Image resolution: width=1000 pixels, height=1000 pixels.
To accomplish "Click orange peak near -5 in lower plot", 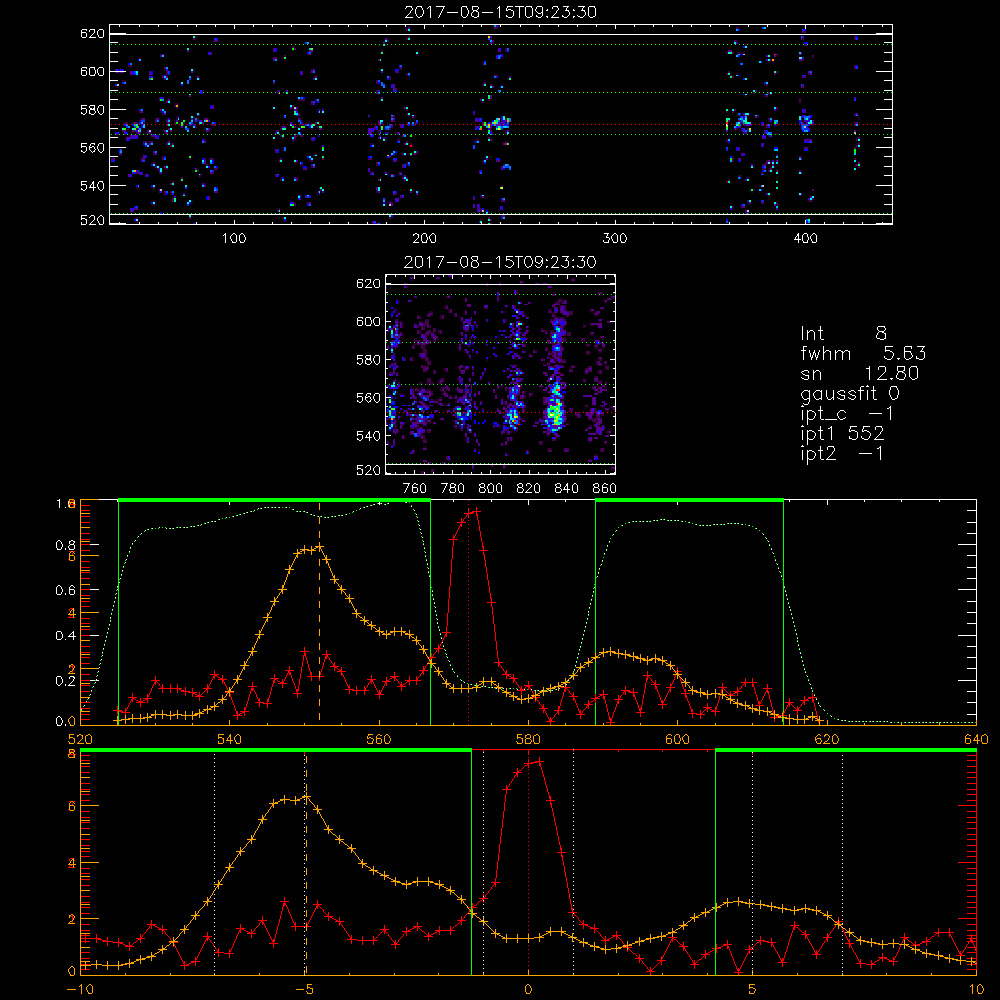I will point(307,797).
